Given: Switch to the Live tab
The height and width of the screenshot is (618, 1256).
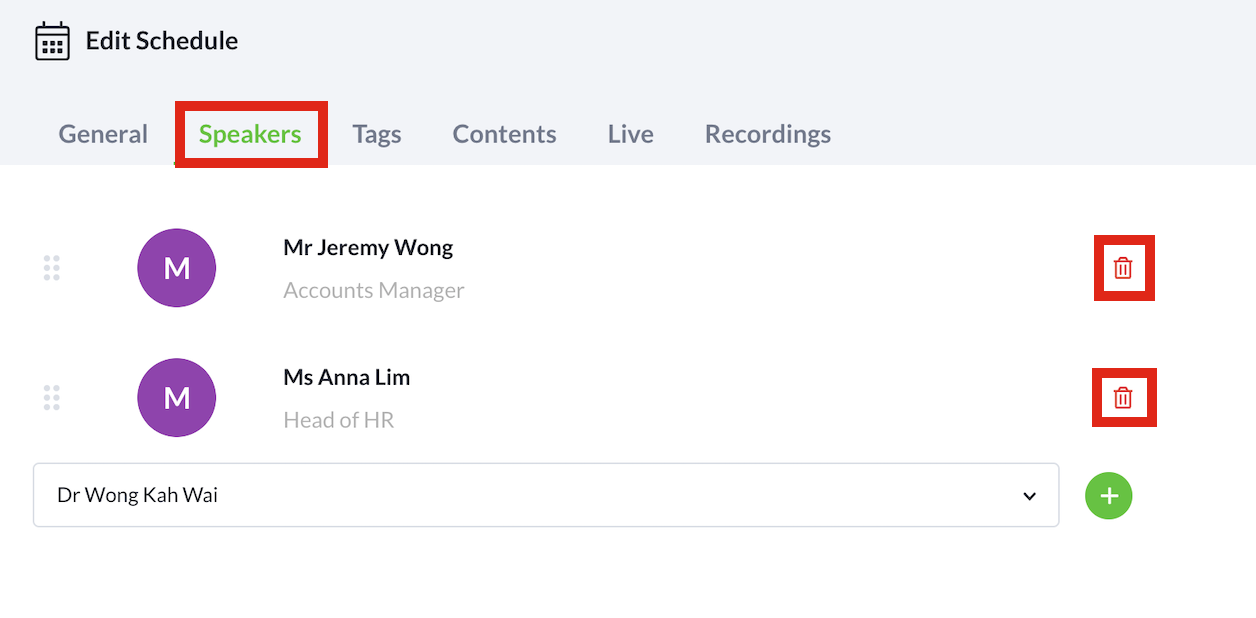Looking at the screenshot, I should (x=631, y=134).
